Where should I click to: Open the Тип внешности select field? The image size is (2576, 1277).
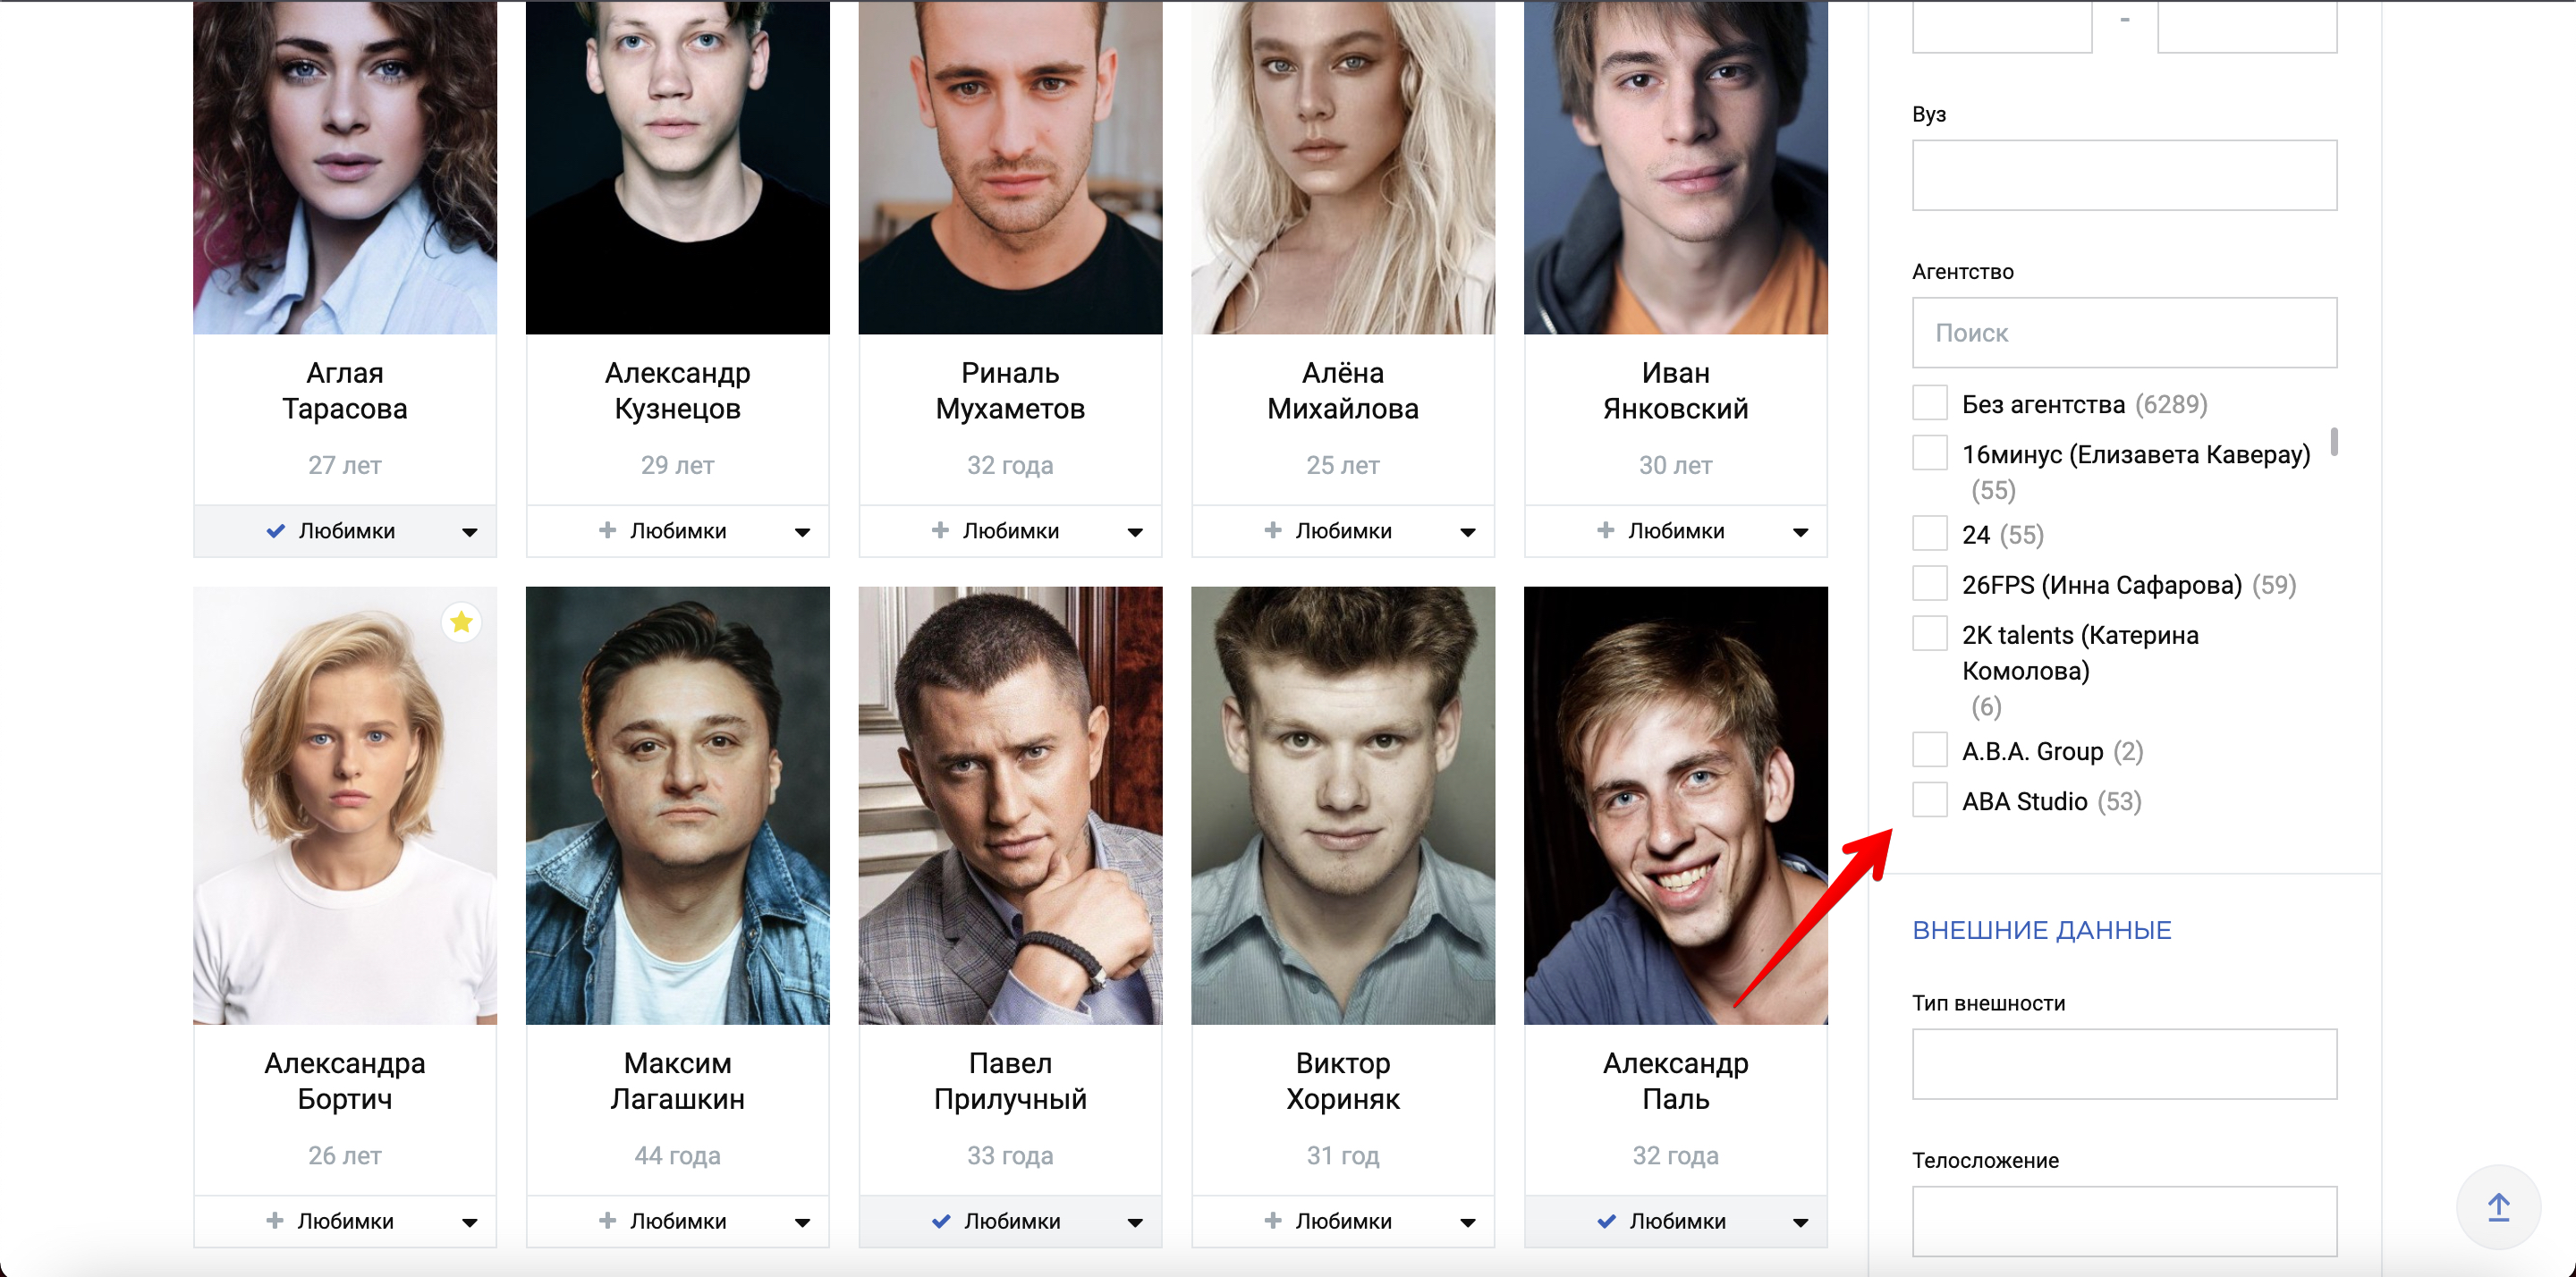point(2124,1064)
